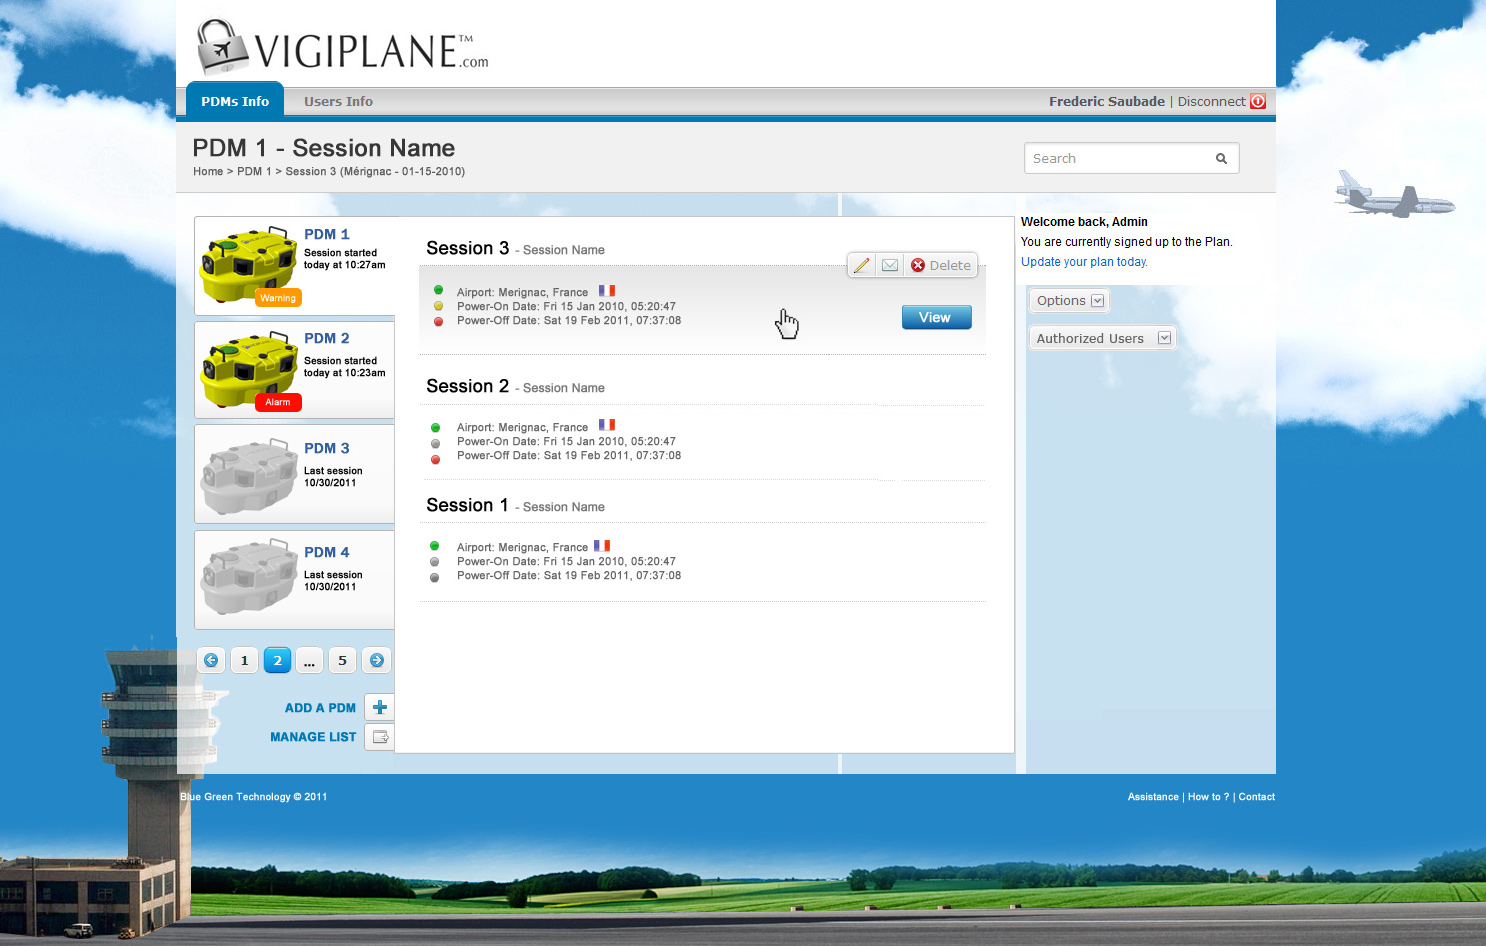Open the PDMs Info tab

(235, 101)
